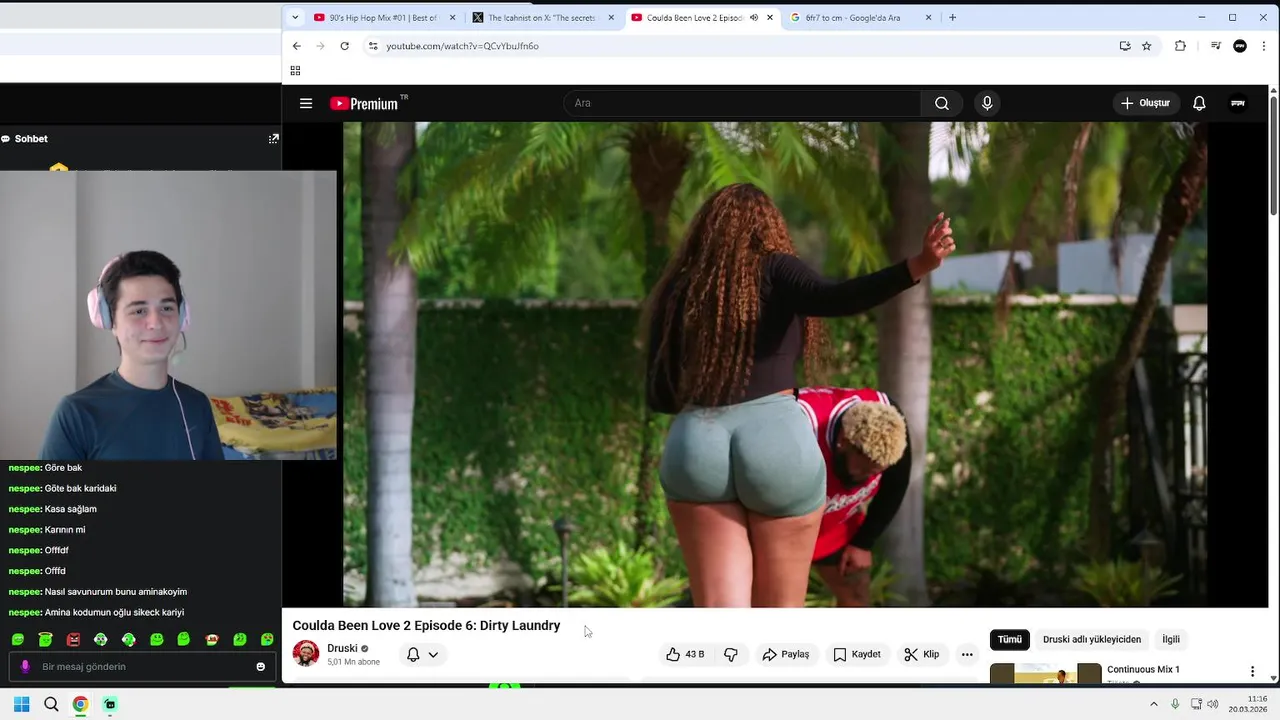
Task: Open Chrome extensions puzzle icon
Action: pyautogui.click(x=1180, y=46)
